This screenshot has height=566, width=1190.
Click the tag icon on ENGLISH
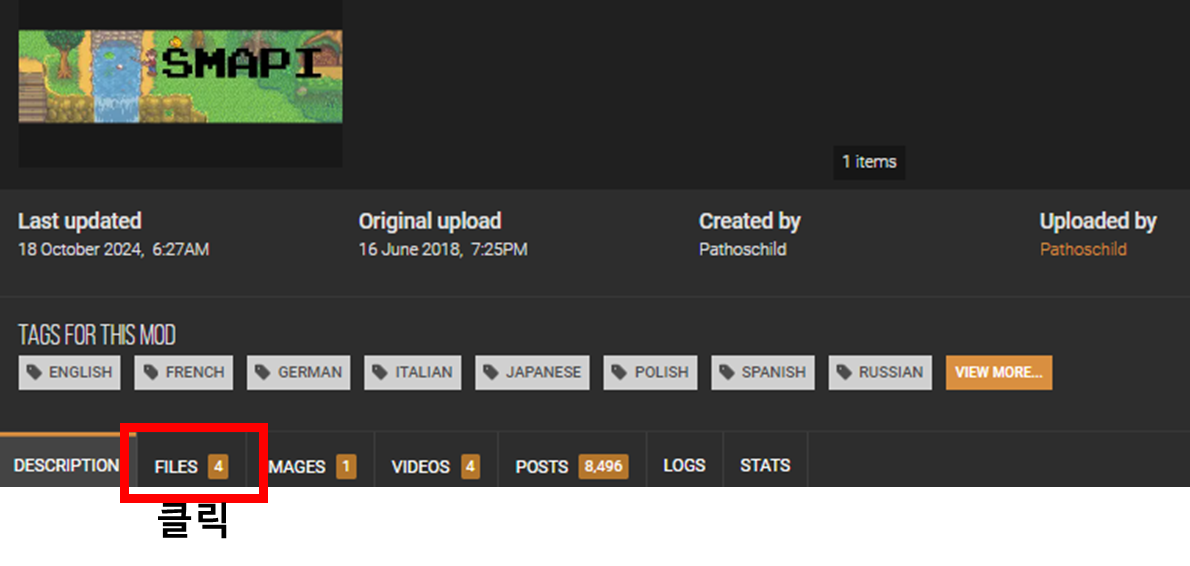pyautogui.click(x=34, y=373)
